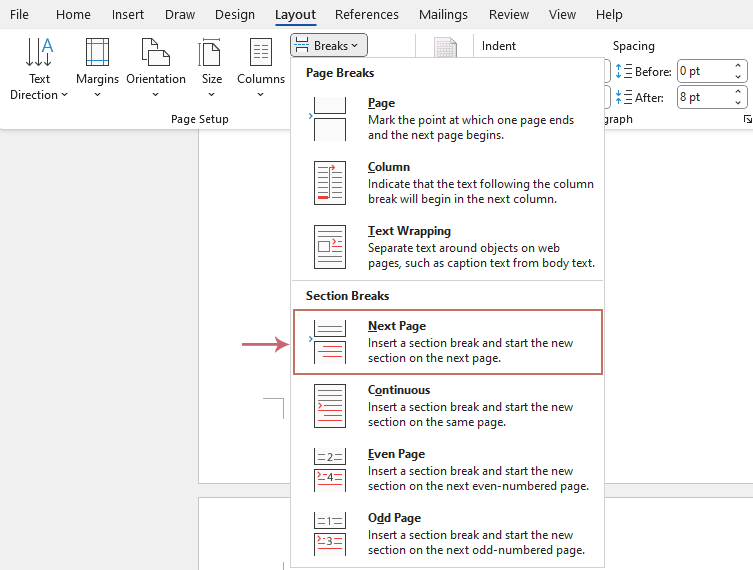Open the Home ribbon tab
The image size is (753, 570).
(73, 15)
